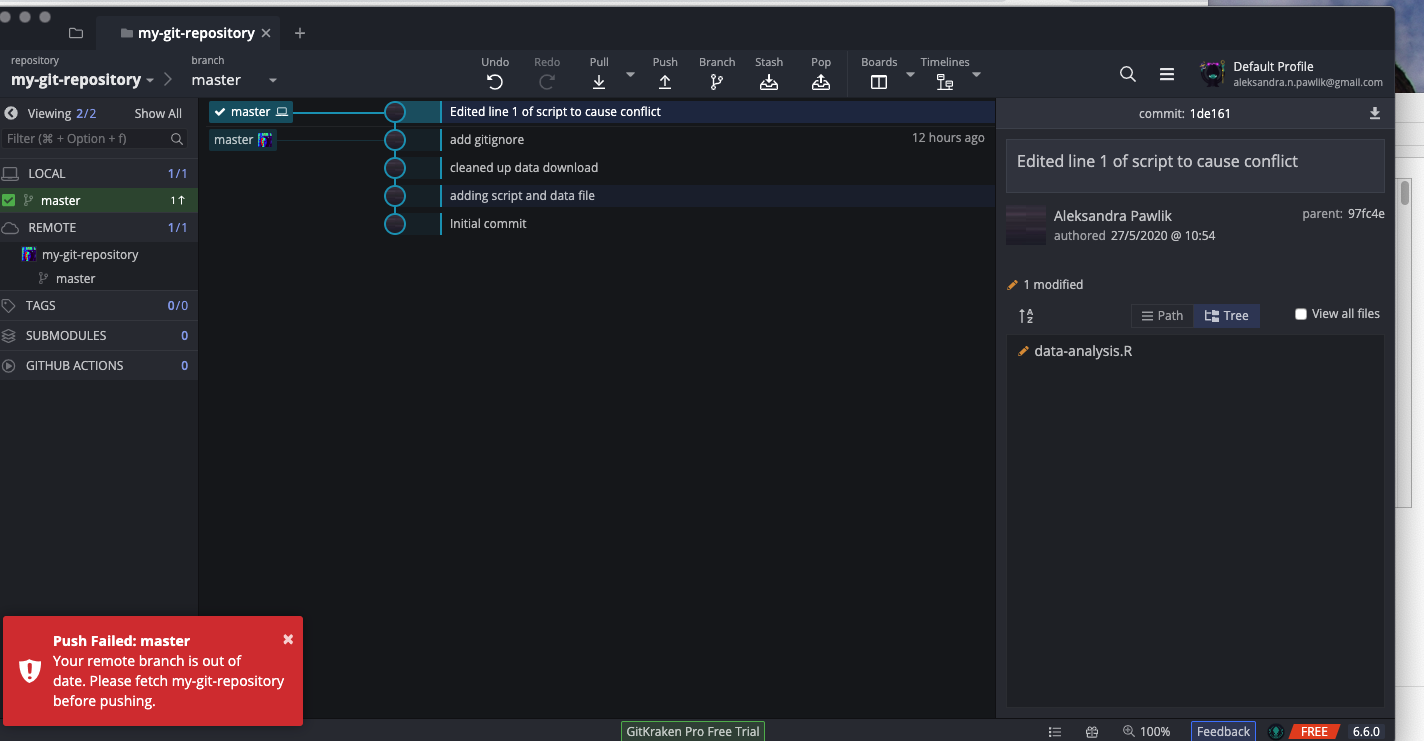This screenshot has height=741, width=1424.
Task: Stash changes with the Stash icon
Action: 769,82
